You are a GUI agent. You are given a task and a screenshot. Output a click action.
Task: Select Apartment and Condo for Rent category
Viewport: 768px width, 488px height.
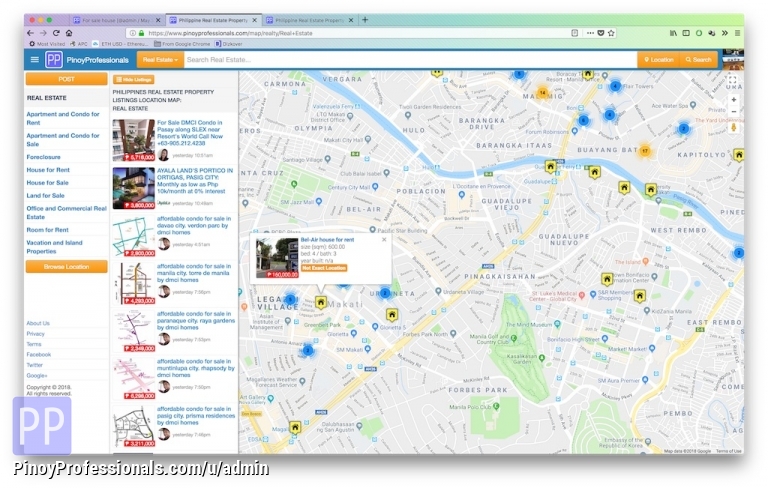coord(63,118)
